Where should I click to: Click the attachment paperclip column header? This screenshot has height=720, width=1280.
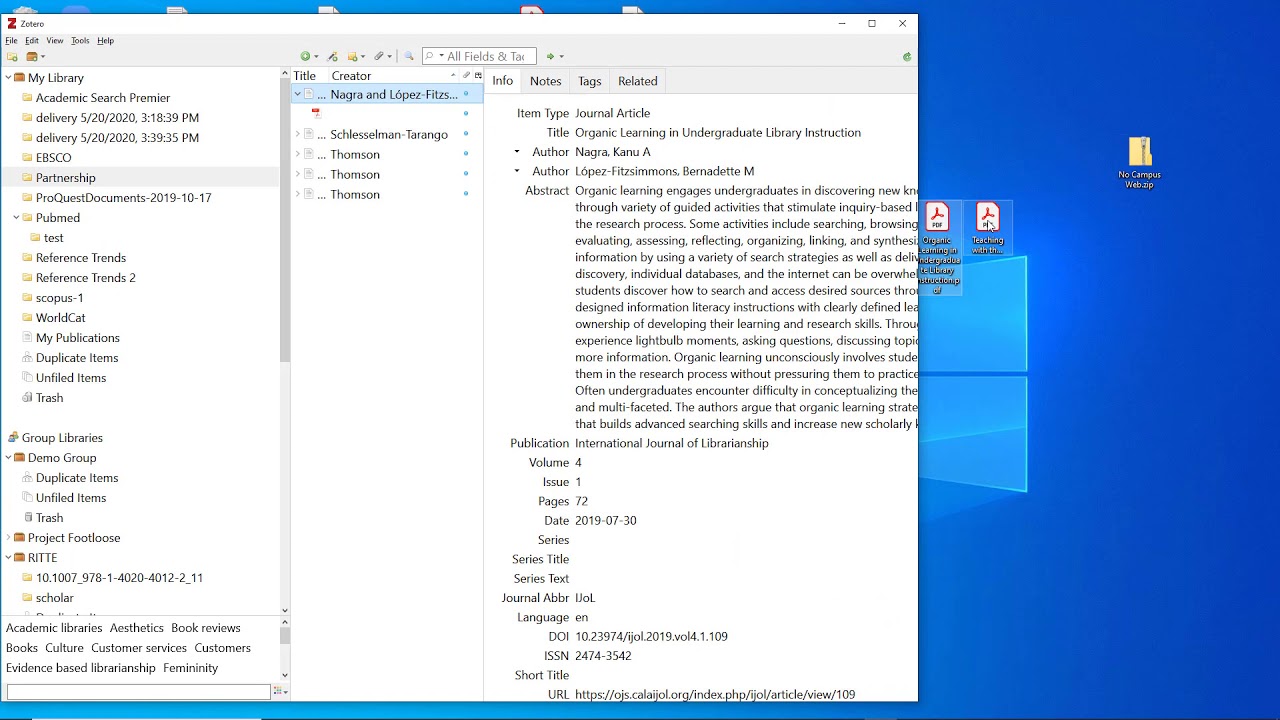click(466, 76)
